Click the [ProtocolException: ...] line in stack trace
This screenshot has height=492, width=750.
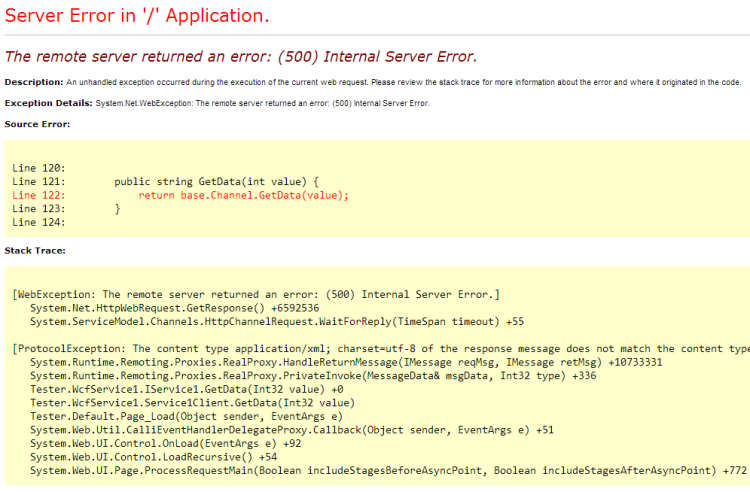click(x=380, y=348)
